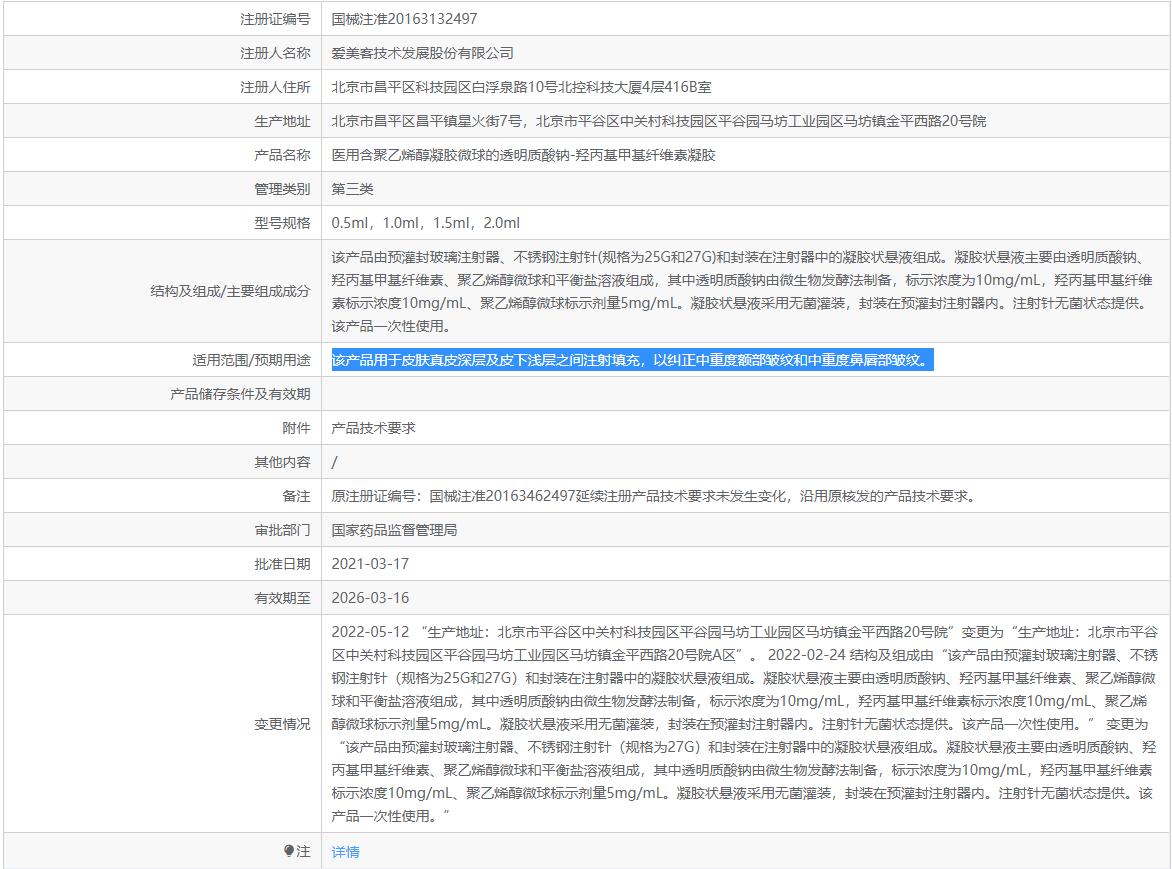Click the 第三类 management category value
The width and height of the screenshot is (1172, 869).
click(x=352, y=189)
